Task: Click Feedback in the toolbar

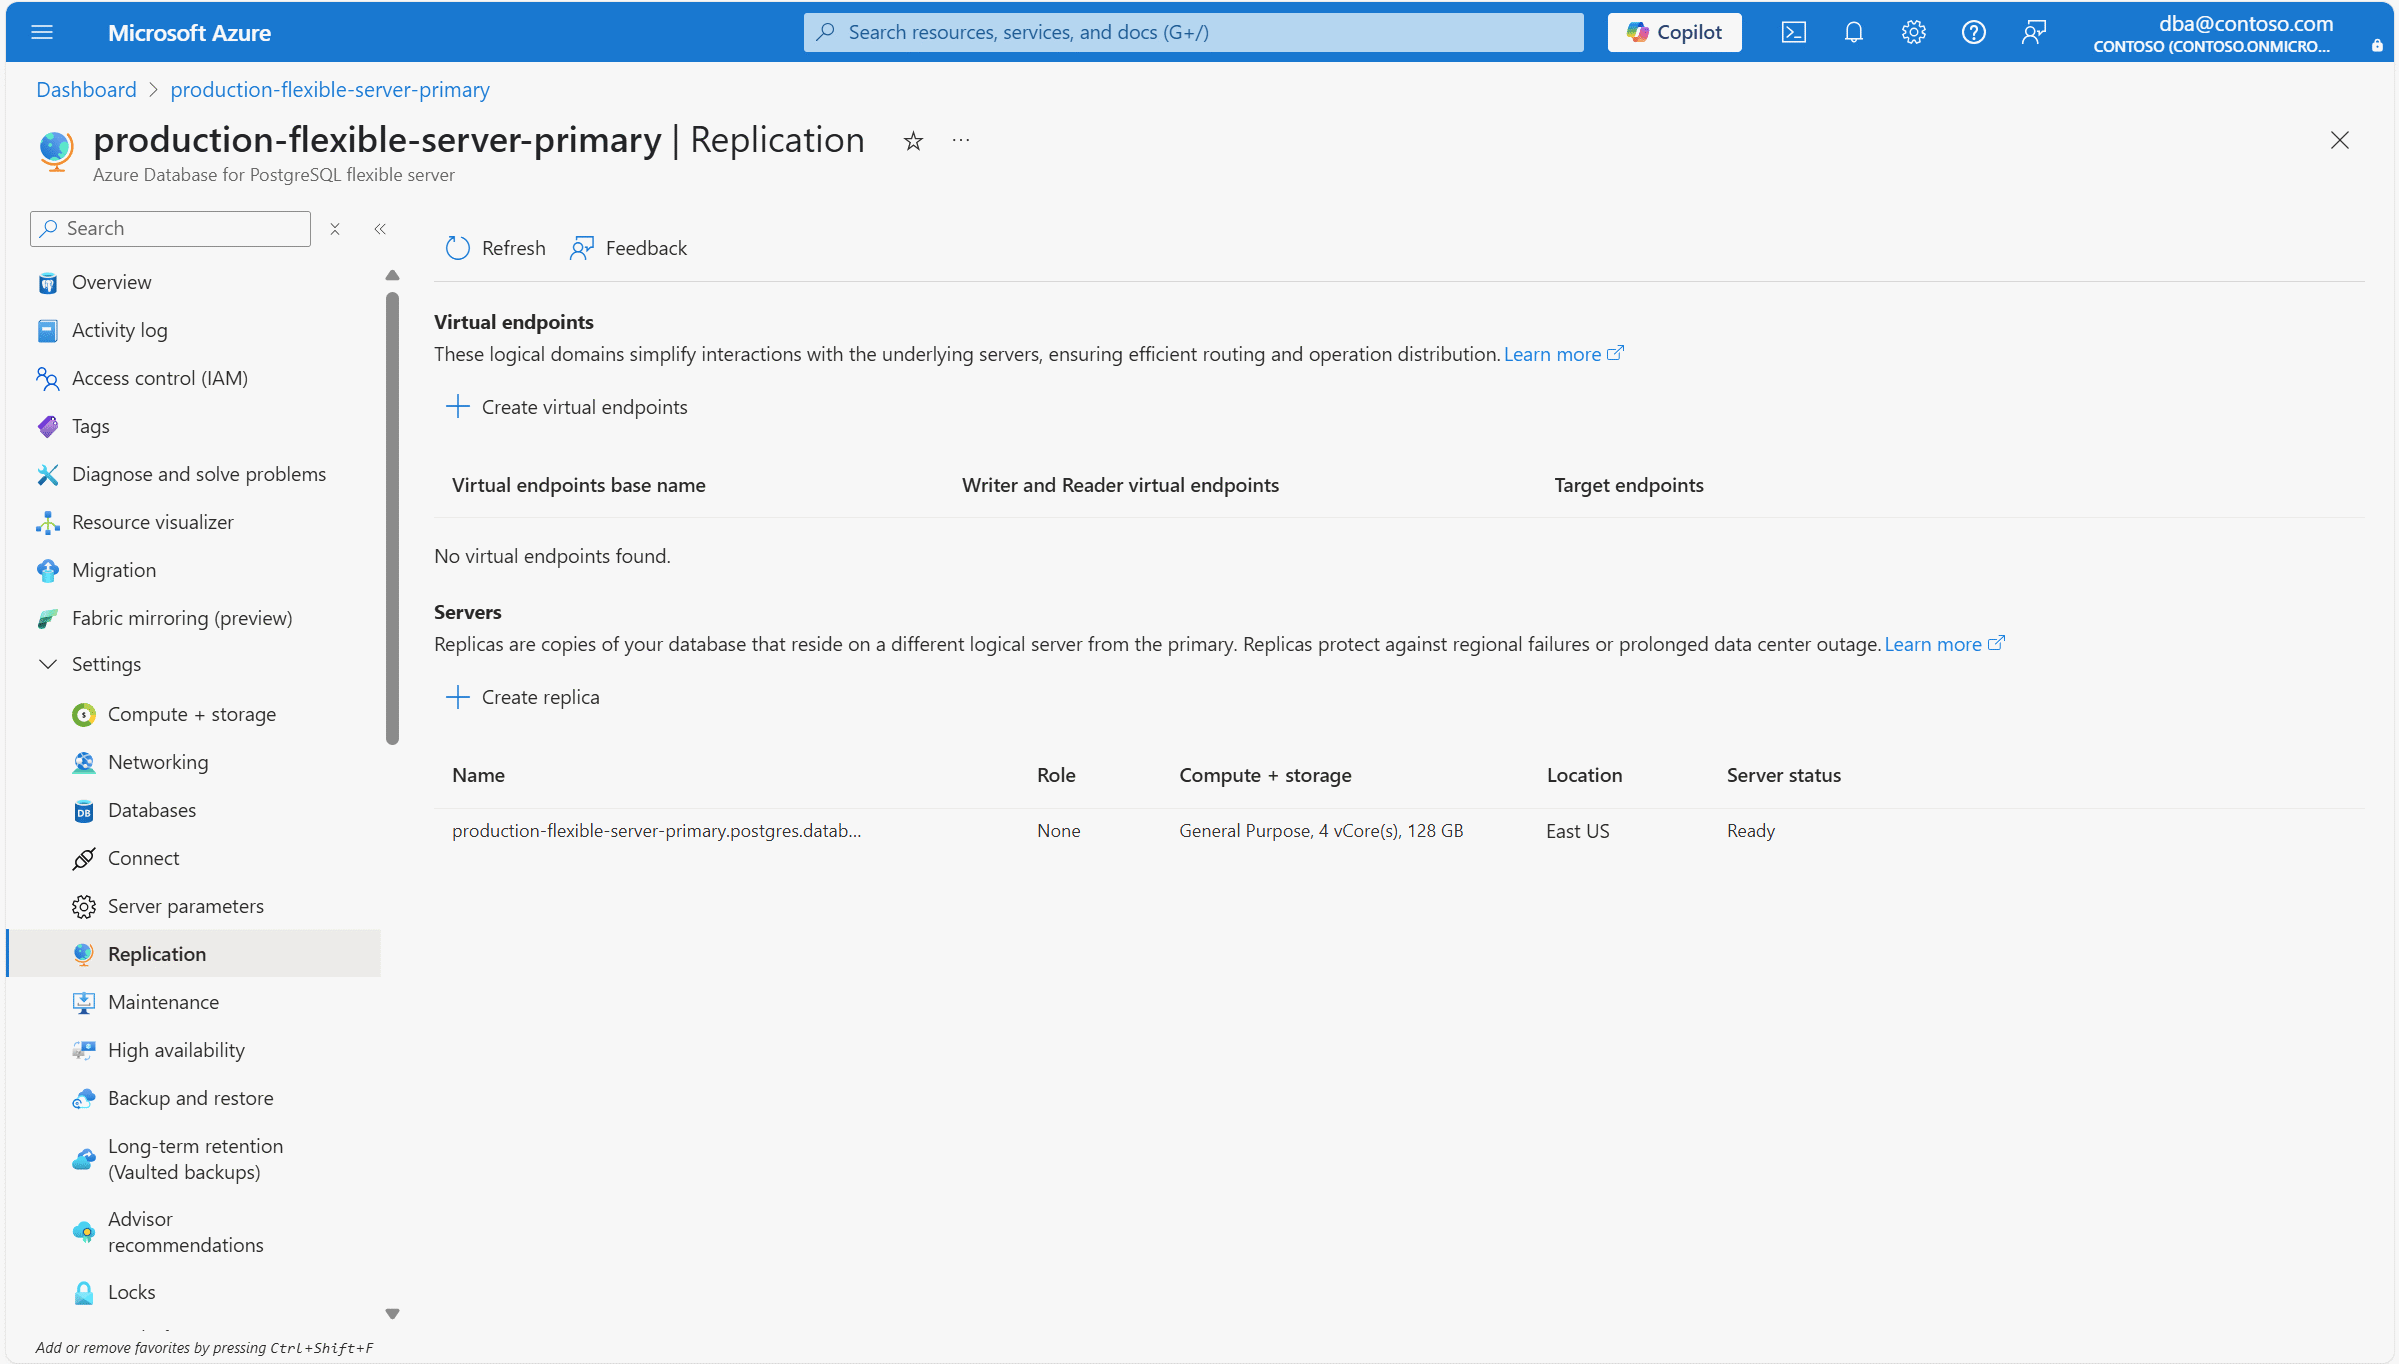Action: 629,248
